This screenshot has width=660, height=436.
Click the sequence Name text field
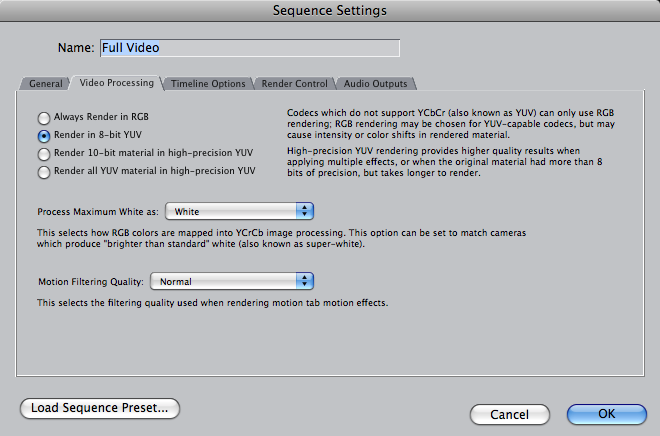click(x=250, y=48)
